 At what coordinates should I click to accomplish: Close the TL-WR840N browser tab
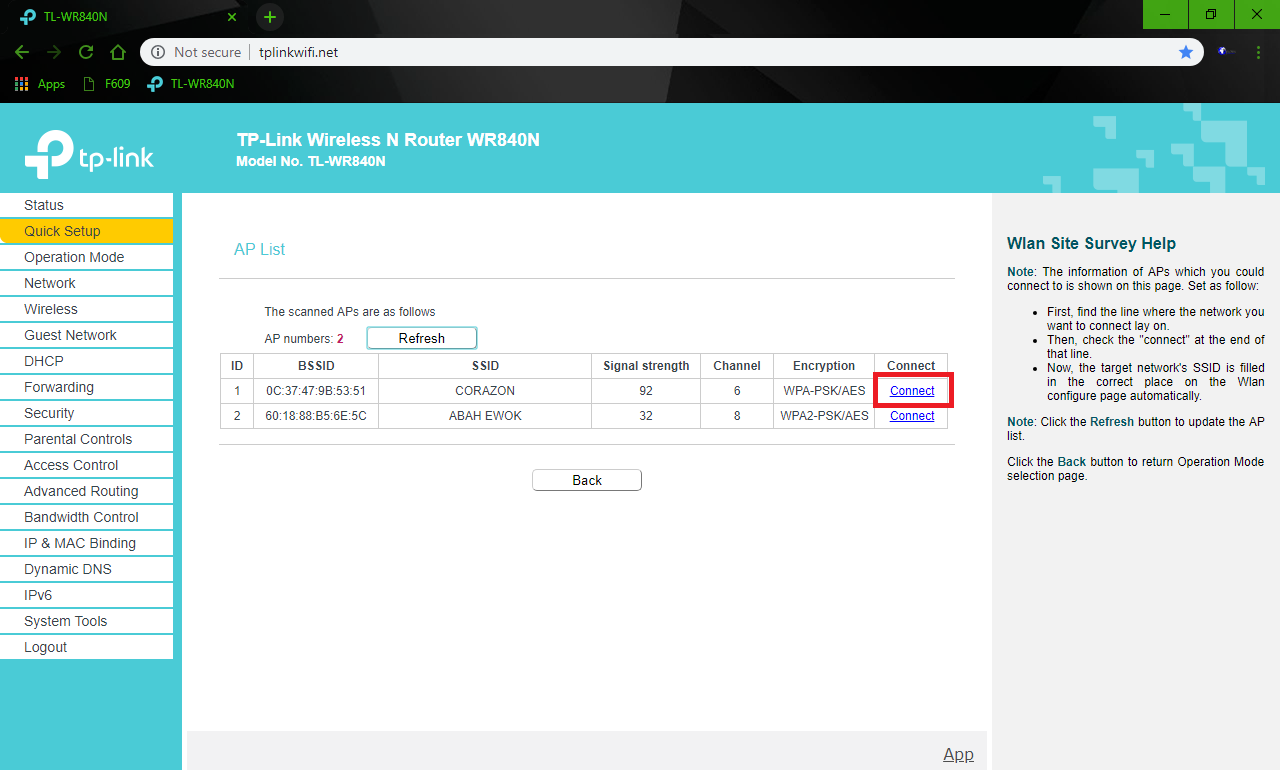tap(232, 17)
